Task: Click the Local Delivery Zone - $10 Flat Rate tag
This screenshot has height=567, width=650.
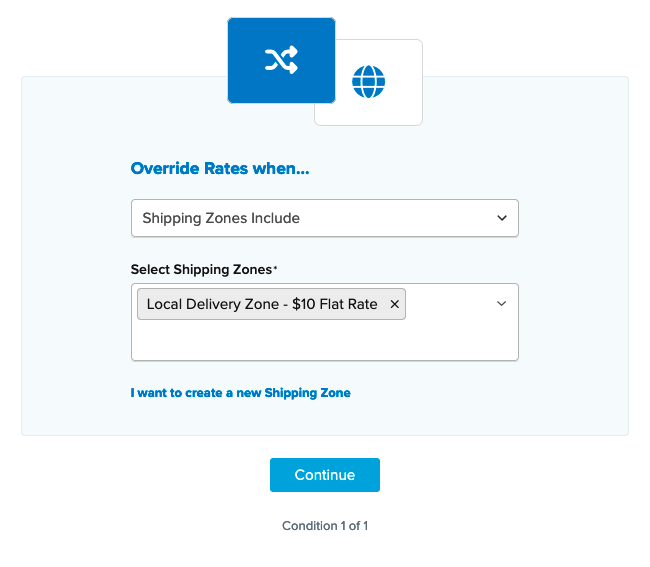Action: [x=262, y=304]
